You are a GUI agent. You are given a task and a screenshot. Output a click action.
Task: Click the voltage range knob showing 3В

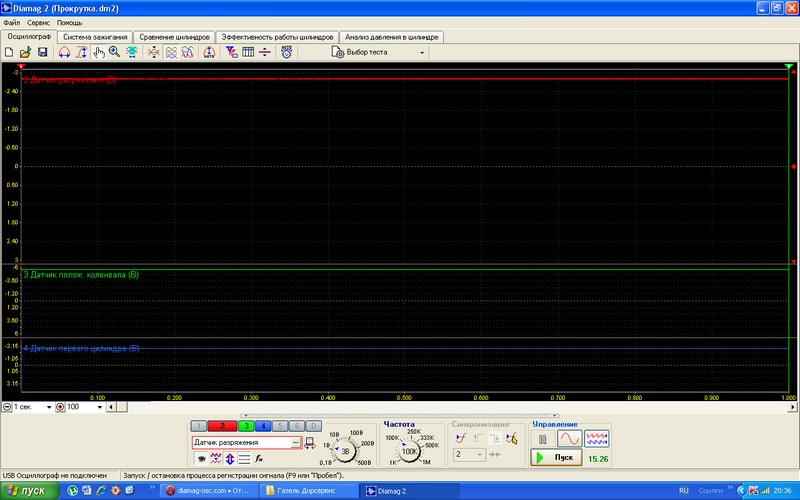click(345, 451)
